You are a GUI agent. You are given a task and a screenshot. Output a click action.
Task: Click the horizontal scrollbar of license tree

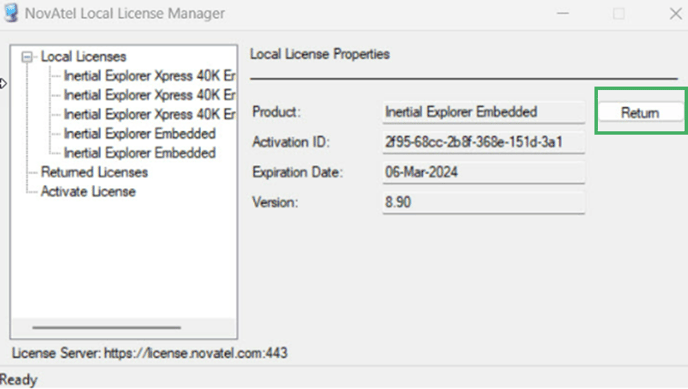click(107, 327)
